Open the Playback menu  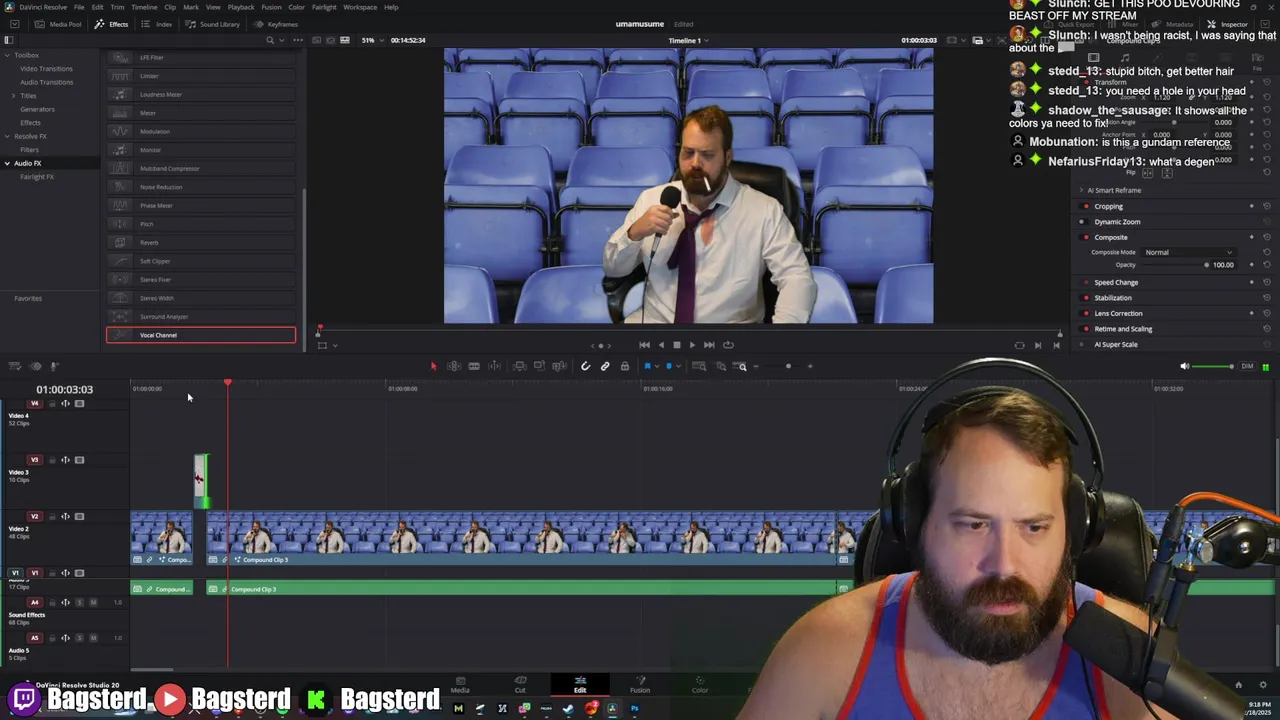[241, 7]
